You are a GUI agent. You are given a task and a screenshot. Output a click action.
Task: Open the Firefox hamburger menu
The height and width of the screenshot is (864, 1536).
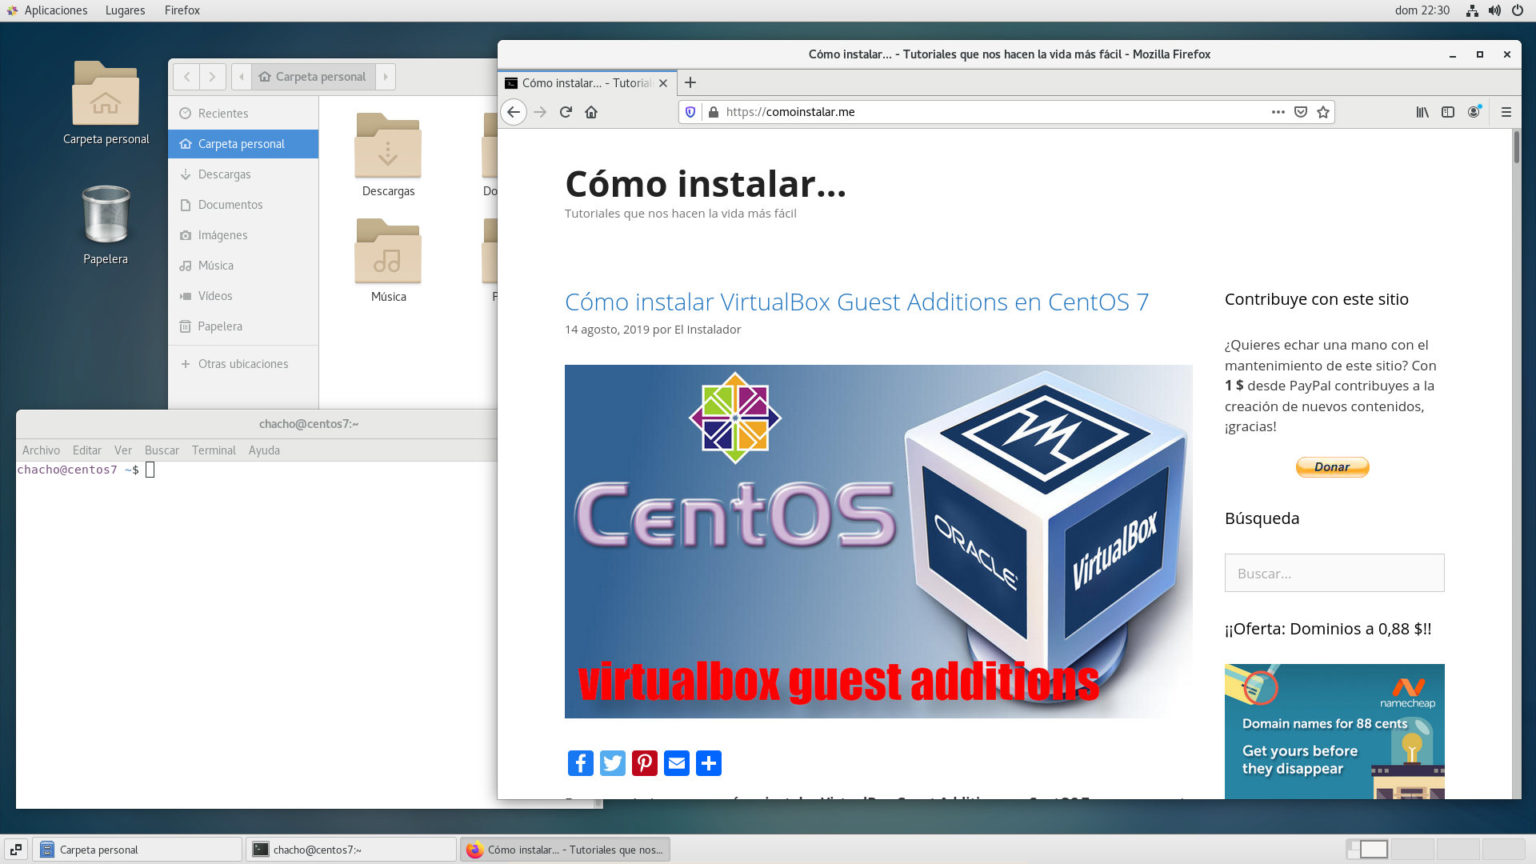(x=1506, y=112)
